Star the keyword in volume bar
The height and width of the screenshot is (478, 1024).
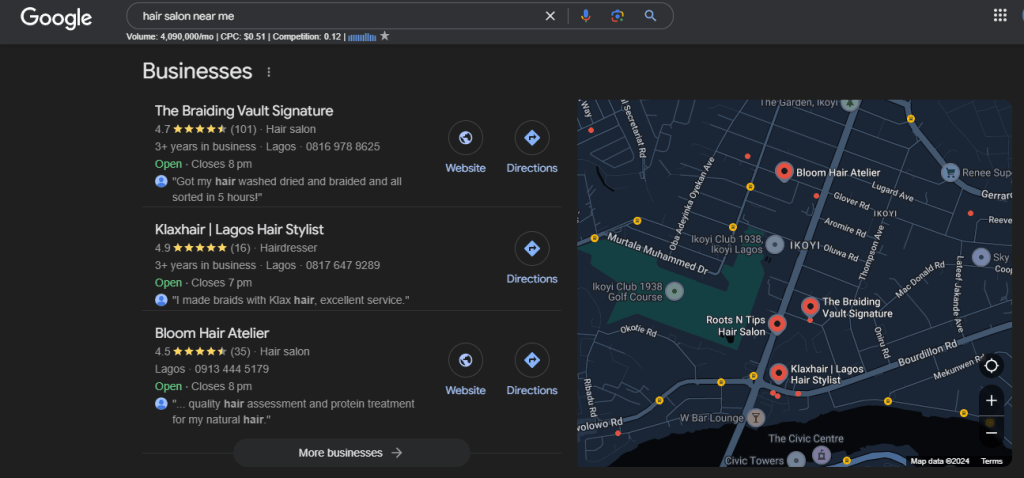[385, 37]
